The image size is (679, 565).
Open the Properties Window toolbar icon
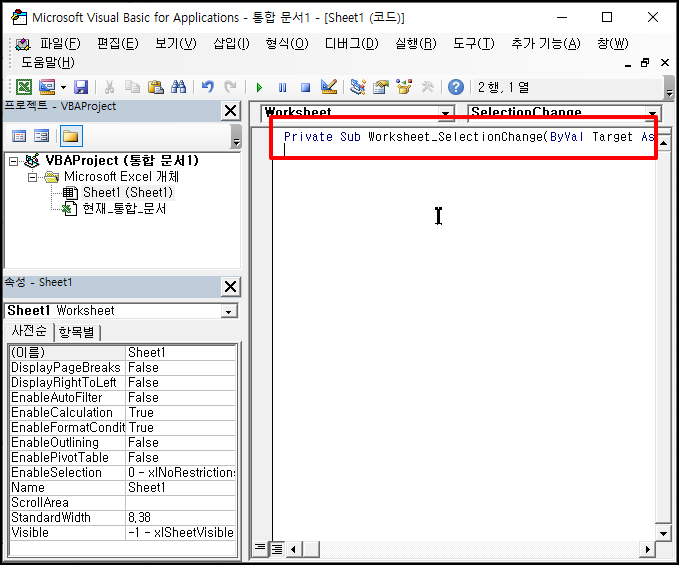(x=381, y=87)
